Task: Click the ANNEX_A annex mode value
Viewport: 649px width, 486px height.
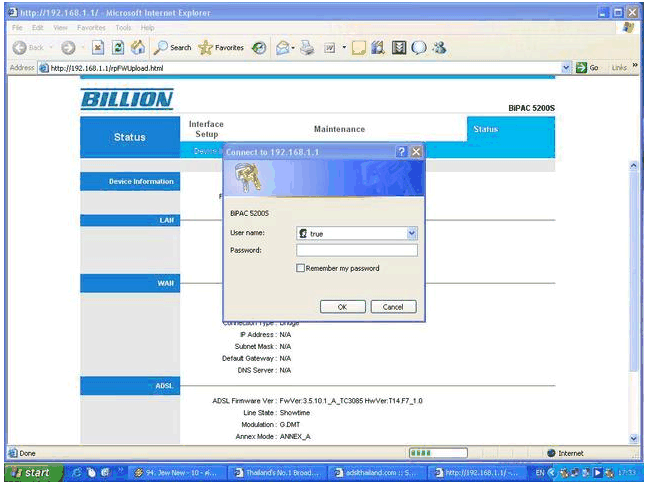Action: (x=295, y=436)
